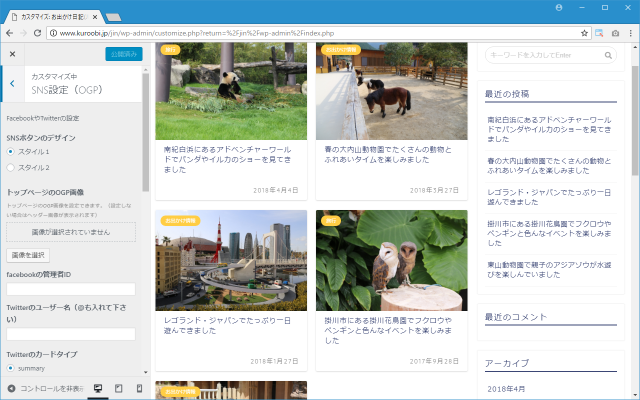640x400 pixels.
Task: Click the トップページのOGP画像 label
Action: [x=45, y=192]
